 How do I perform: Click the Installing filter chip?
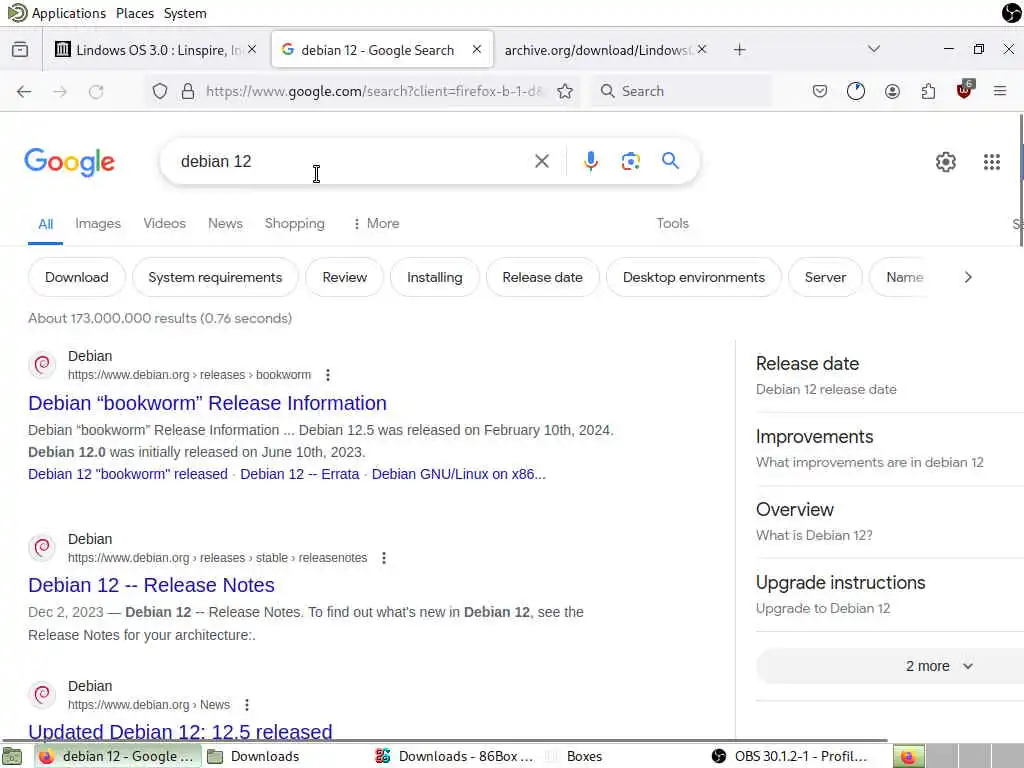[x=434, y=277]
